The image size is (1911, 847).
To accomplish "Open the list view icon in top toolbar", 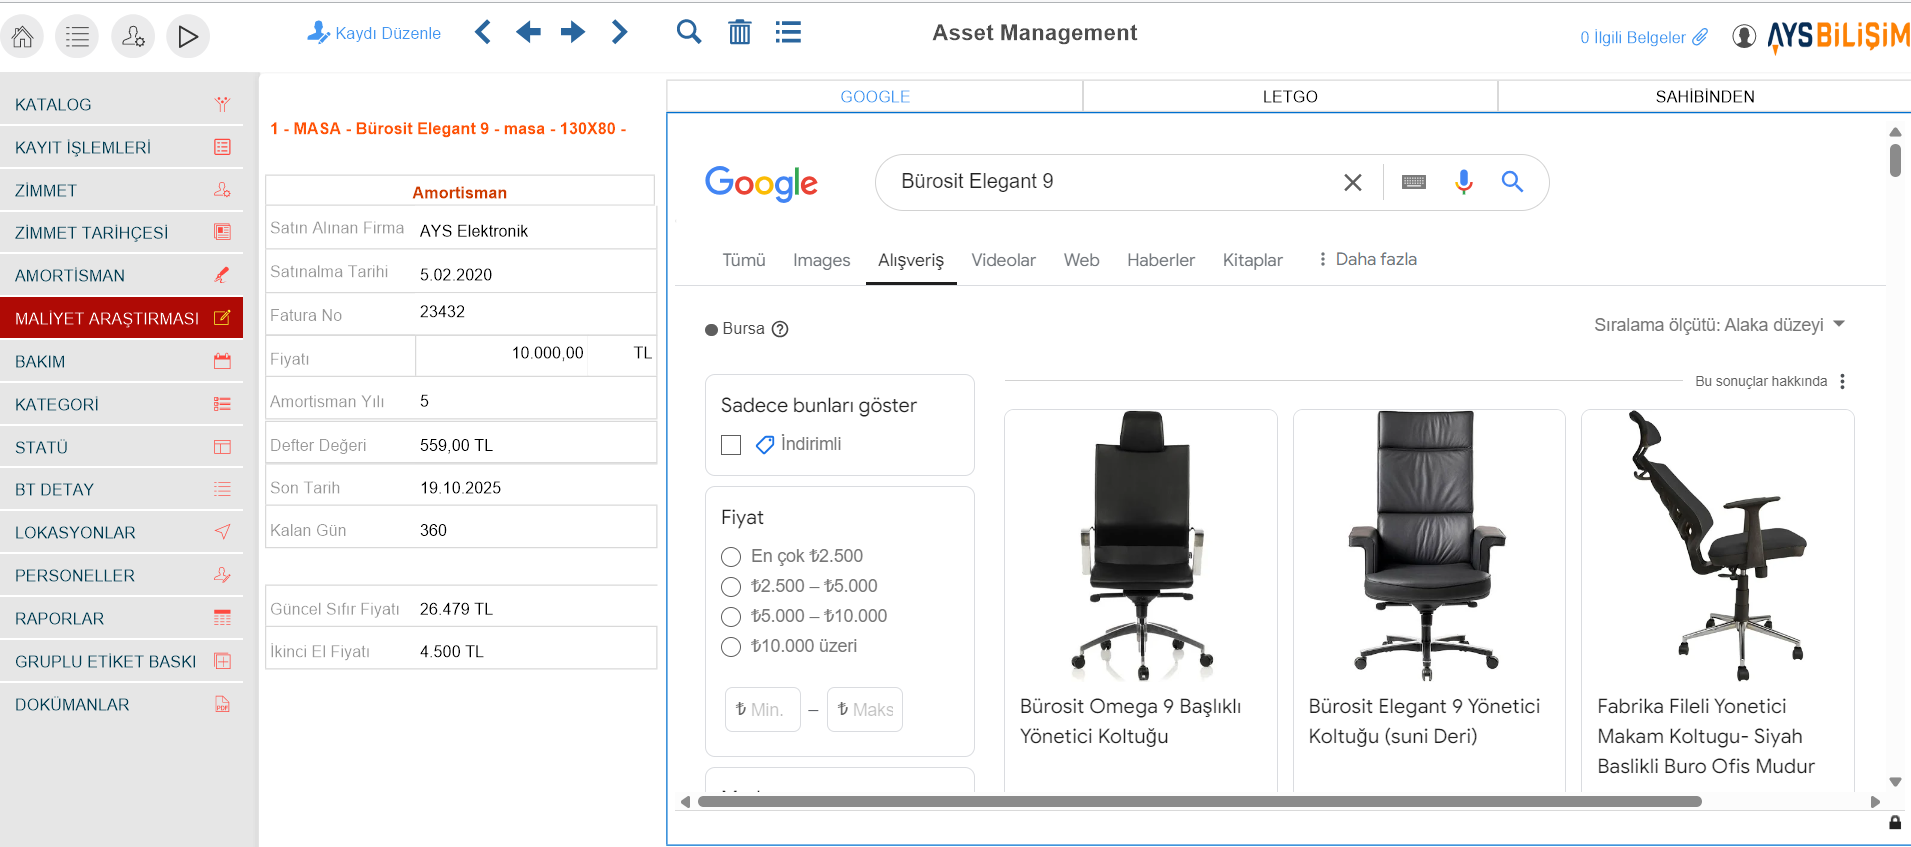I will pyautogui.click(x=77, y=37).
